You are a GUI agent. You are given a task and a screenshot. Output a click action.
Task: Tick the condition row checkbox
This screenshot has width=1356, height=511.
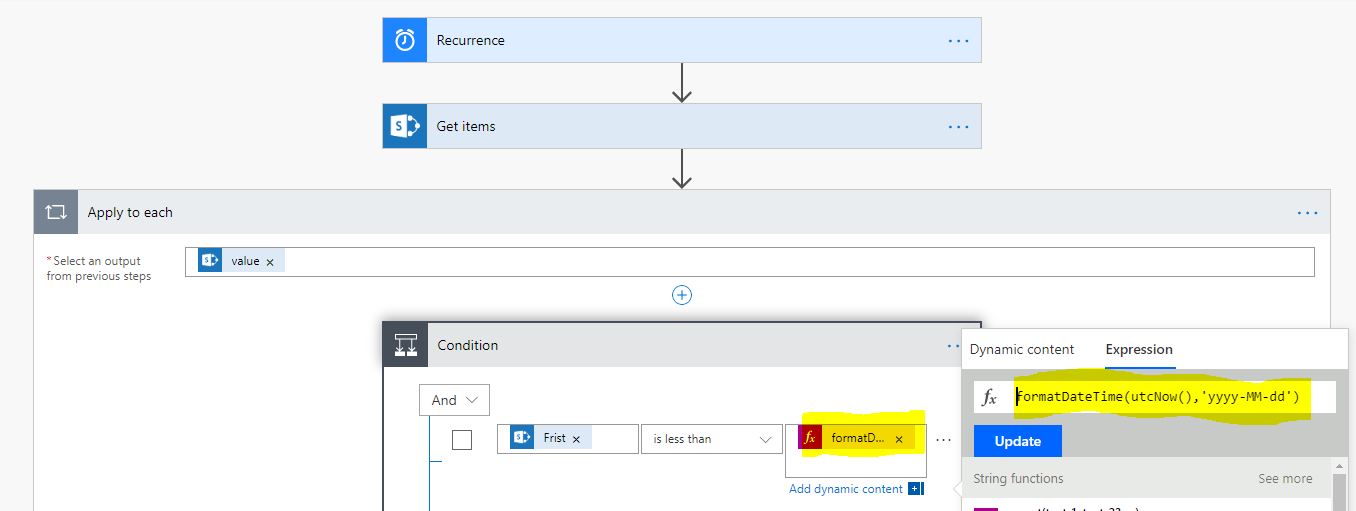pyautogui.click(x=462, y=439)
